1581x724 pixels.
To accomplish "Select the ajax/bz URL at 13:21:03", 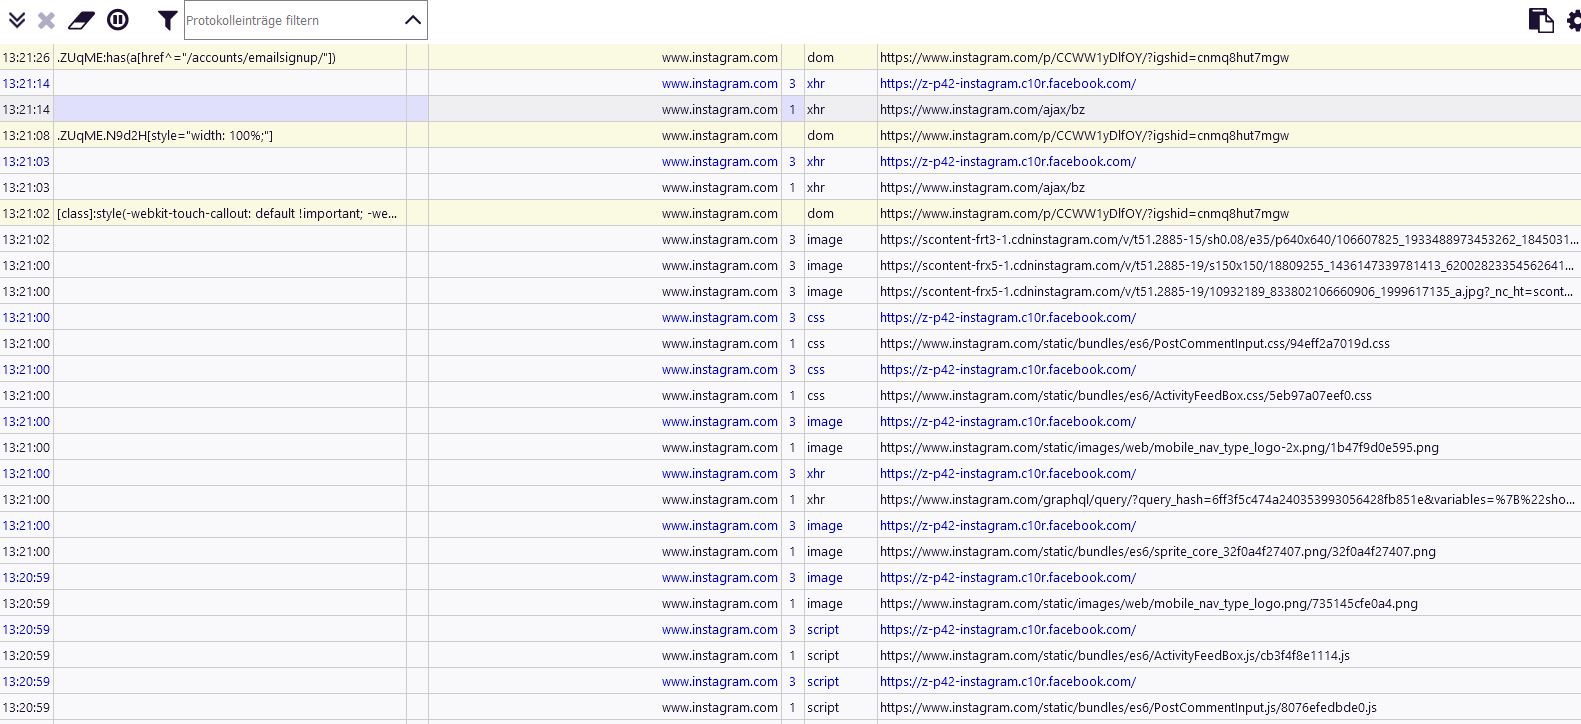I will tap(982, 187).
